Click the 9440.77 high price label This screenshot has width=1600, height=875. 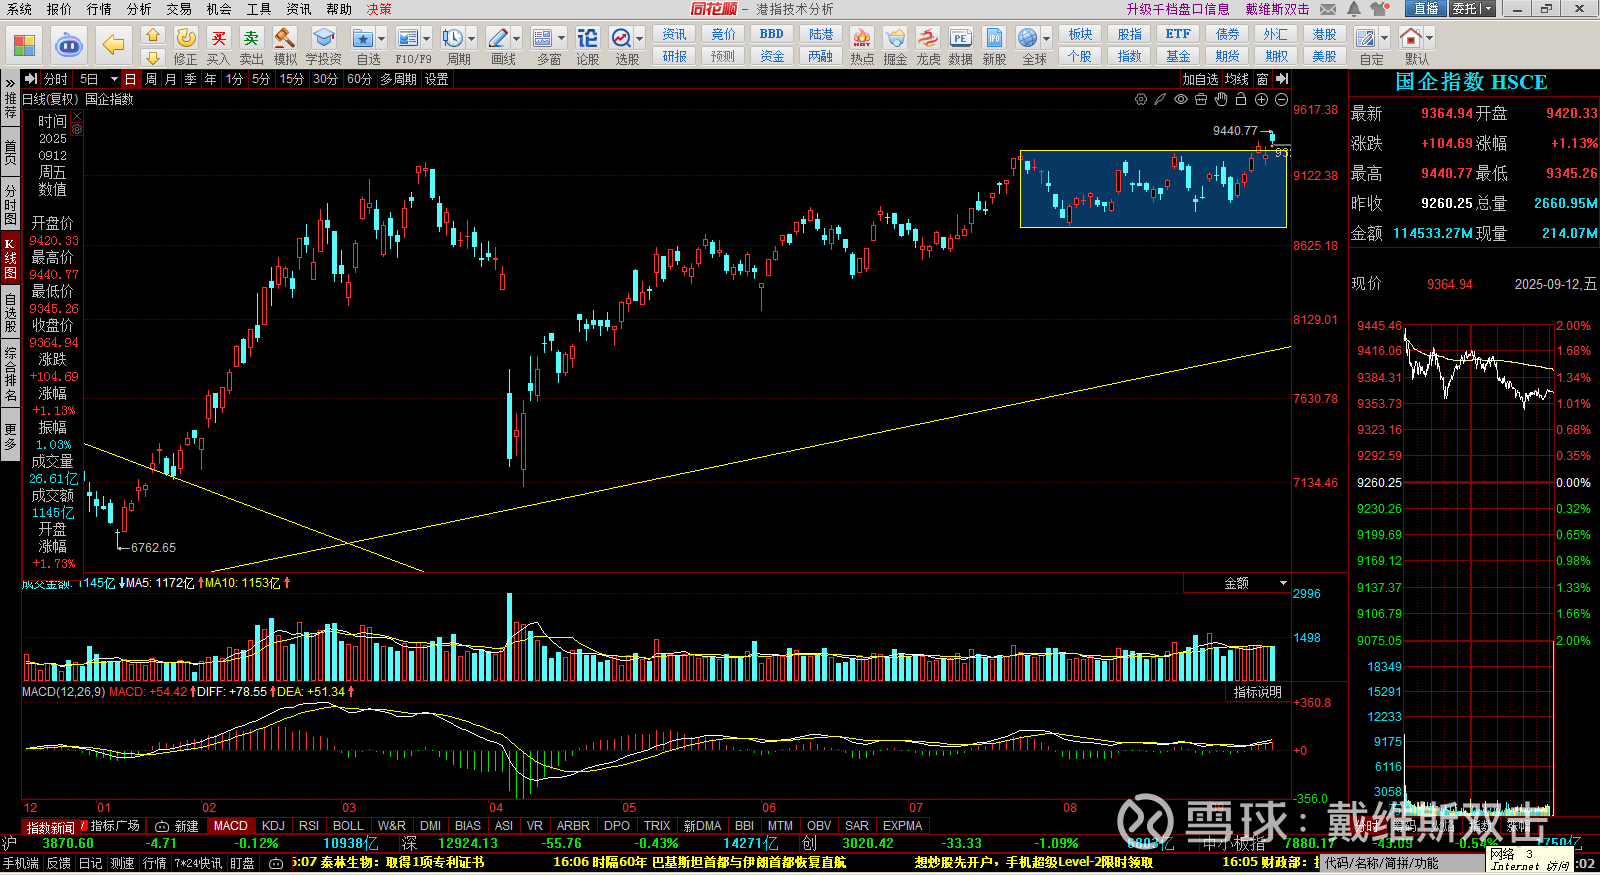pyautogui.click(x=1235, y=131)
